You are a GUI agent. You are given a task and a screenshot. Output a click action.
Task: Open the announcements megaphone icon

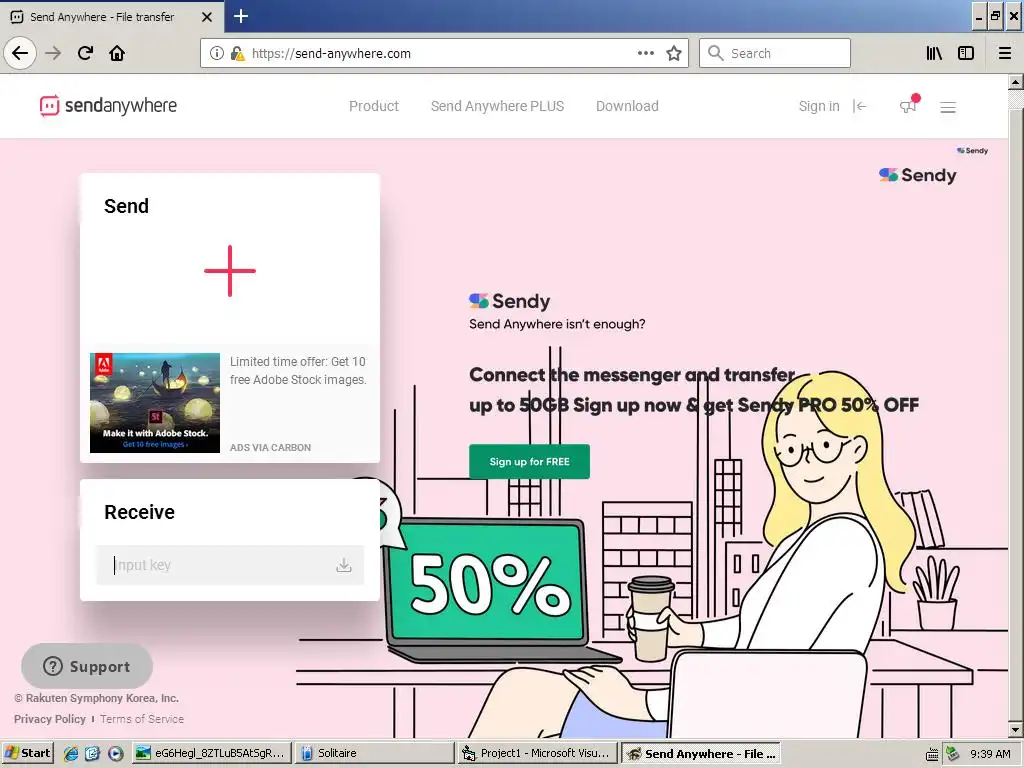(x=908, y=105)
